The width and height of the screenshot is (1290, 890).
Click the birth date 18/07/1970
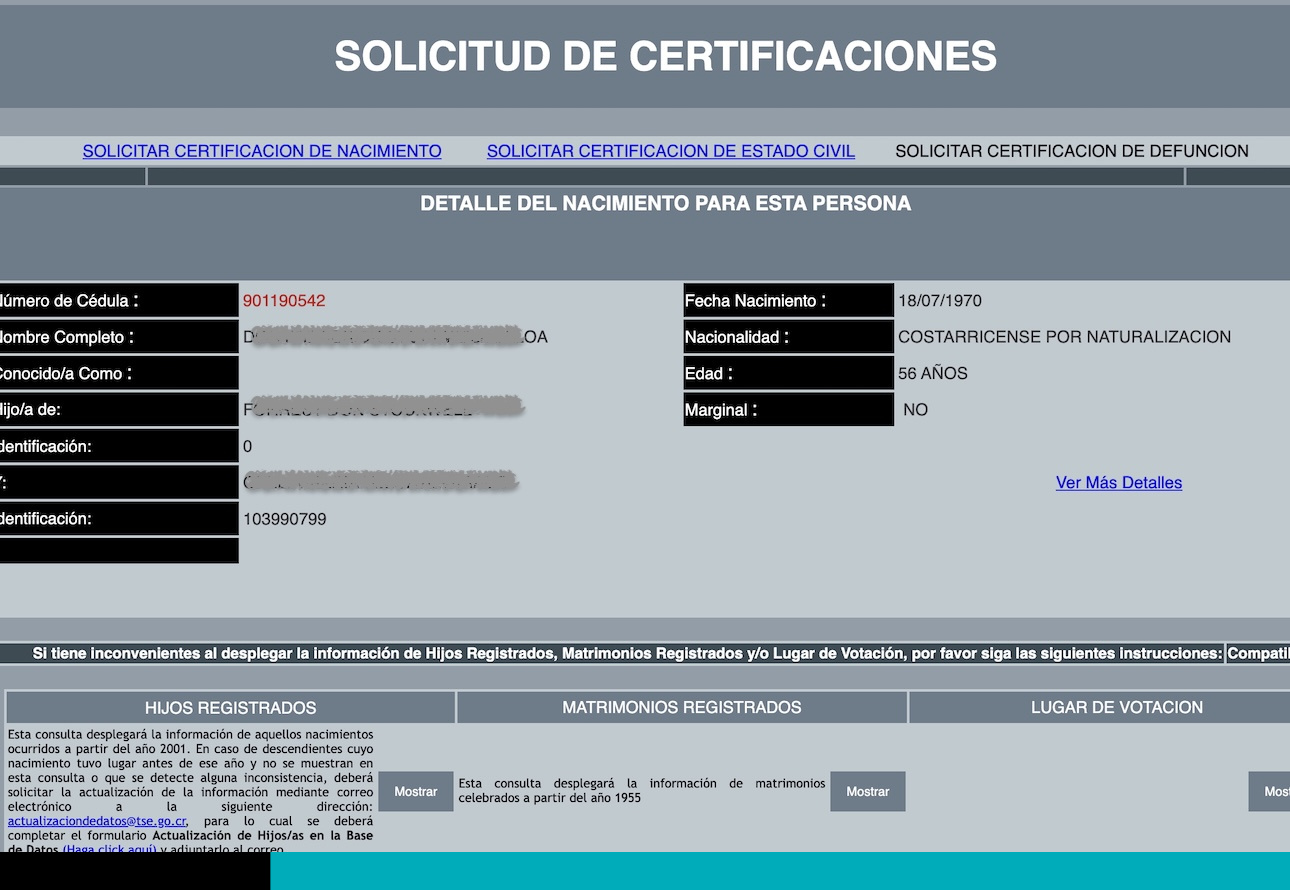pyautogui.click(x=940, y=301)
